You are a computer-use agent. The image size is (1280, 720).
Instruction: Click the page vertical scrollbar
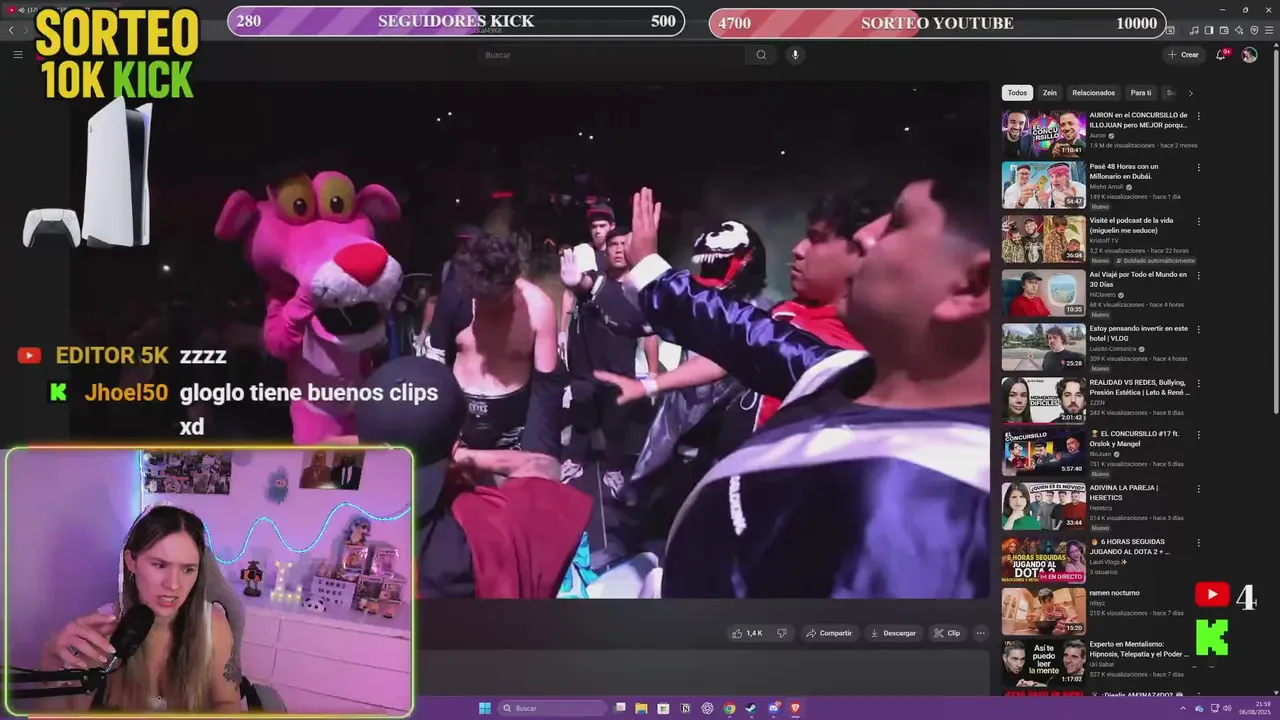pos(1274,230)
